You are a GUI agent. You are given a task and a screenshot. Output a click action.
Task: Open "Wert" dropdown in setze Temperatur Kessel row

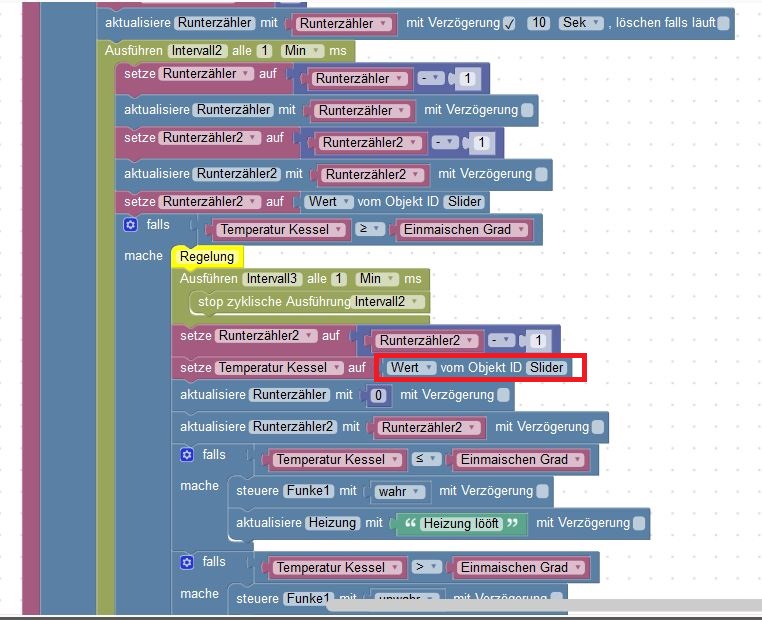pos(411,368)
